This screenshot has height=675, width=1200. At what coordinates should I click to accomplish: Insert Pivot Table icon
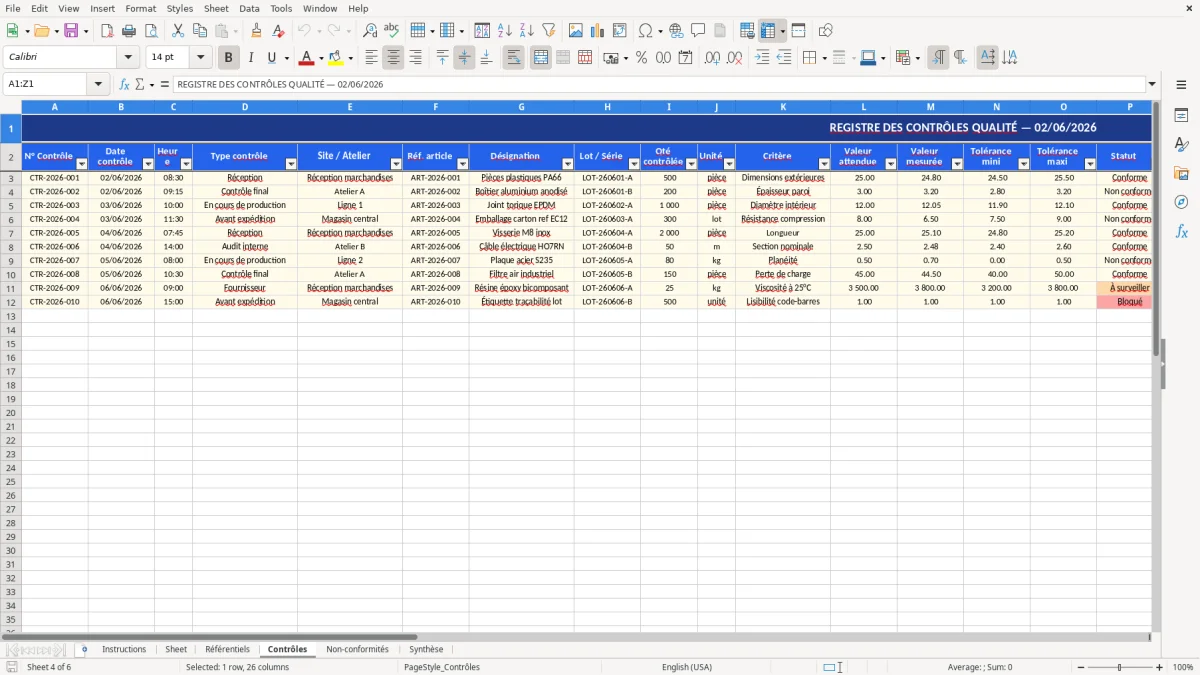click(x=620, y=31)
